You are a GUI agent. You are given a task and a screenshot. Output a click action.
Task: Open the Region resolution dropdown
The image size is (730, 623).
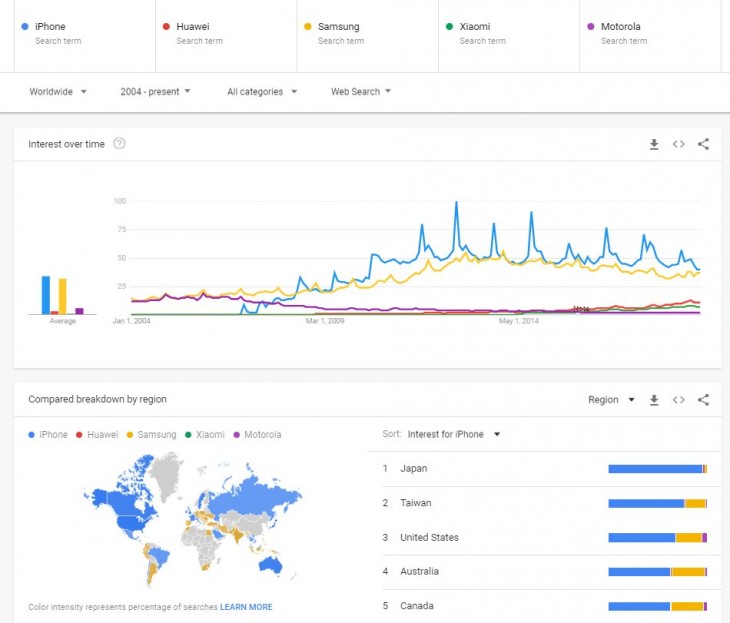pyautogui.click(x=611, y=400)
